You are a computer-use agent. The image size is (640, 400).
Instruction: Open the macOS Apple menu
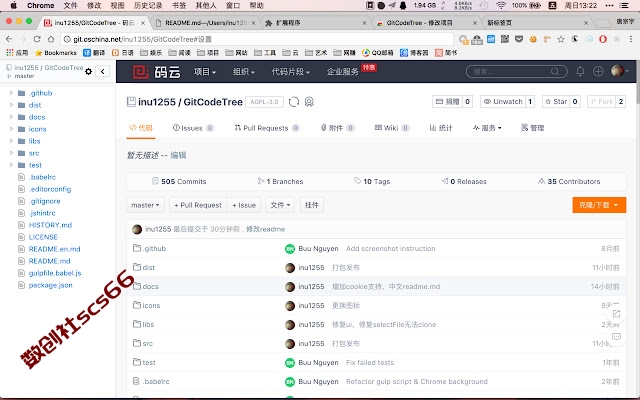tap(13, 5)
